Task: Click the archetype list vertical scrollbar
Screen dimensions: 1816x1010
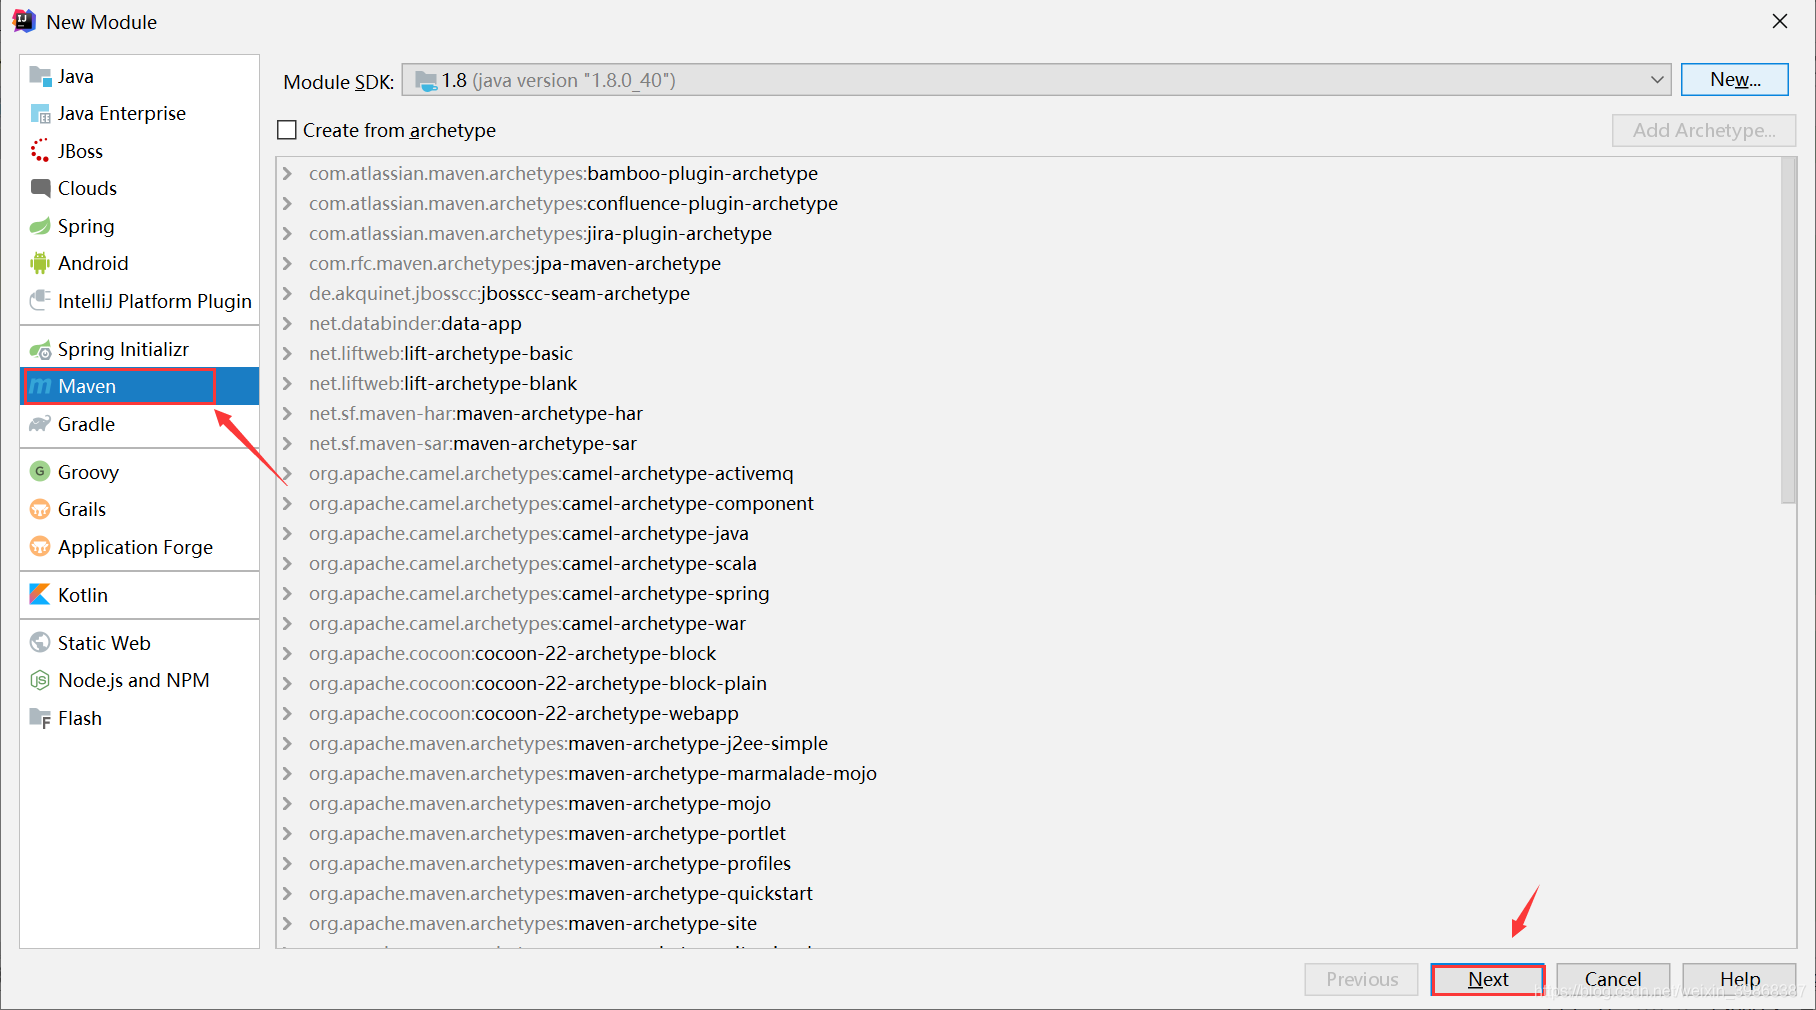Action: pos(1789,330)
